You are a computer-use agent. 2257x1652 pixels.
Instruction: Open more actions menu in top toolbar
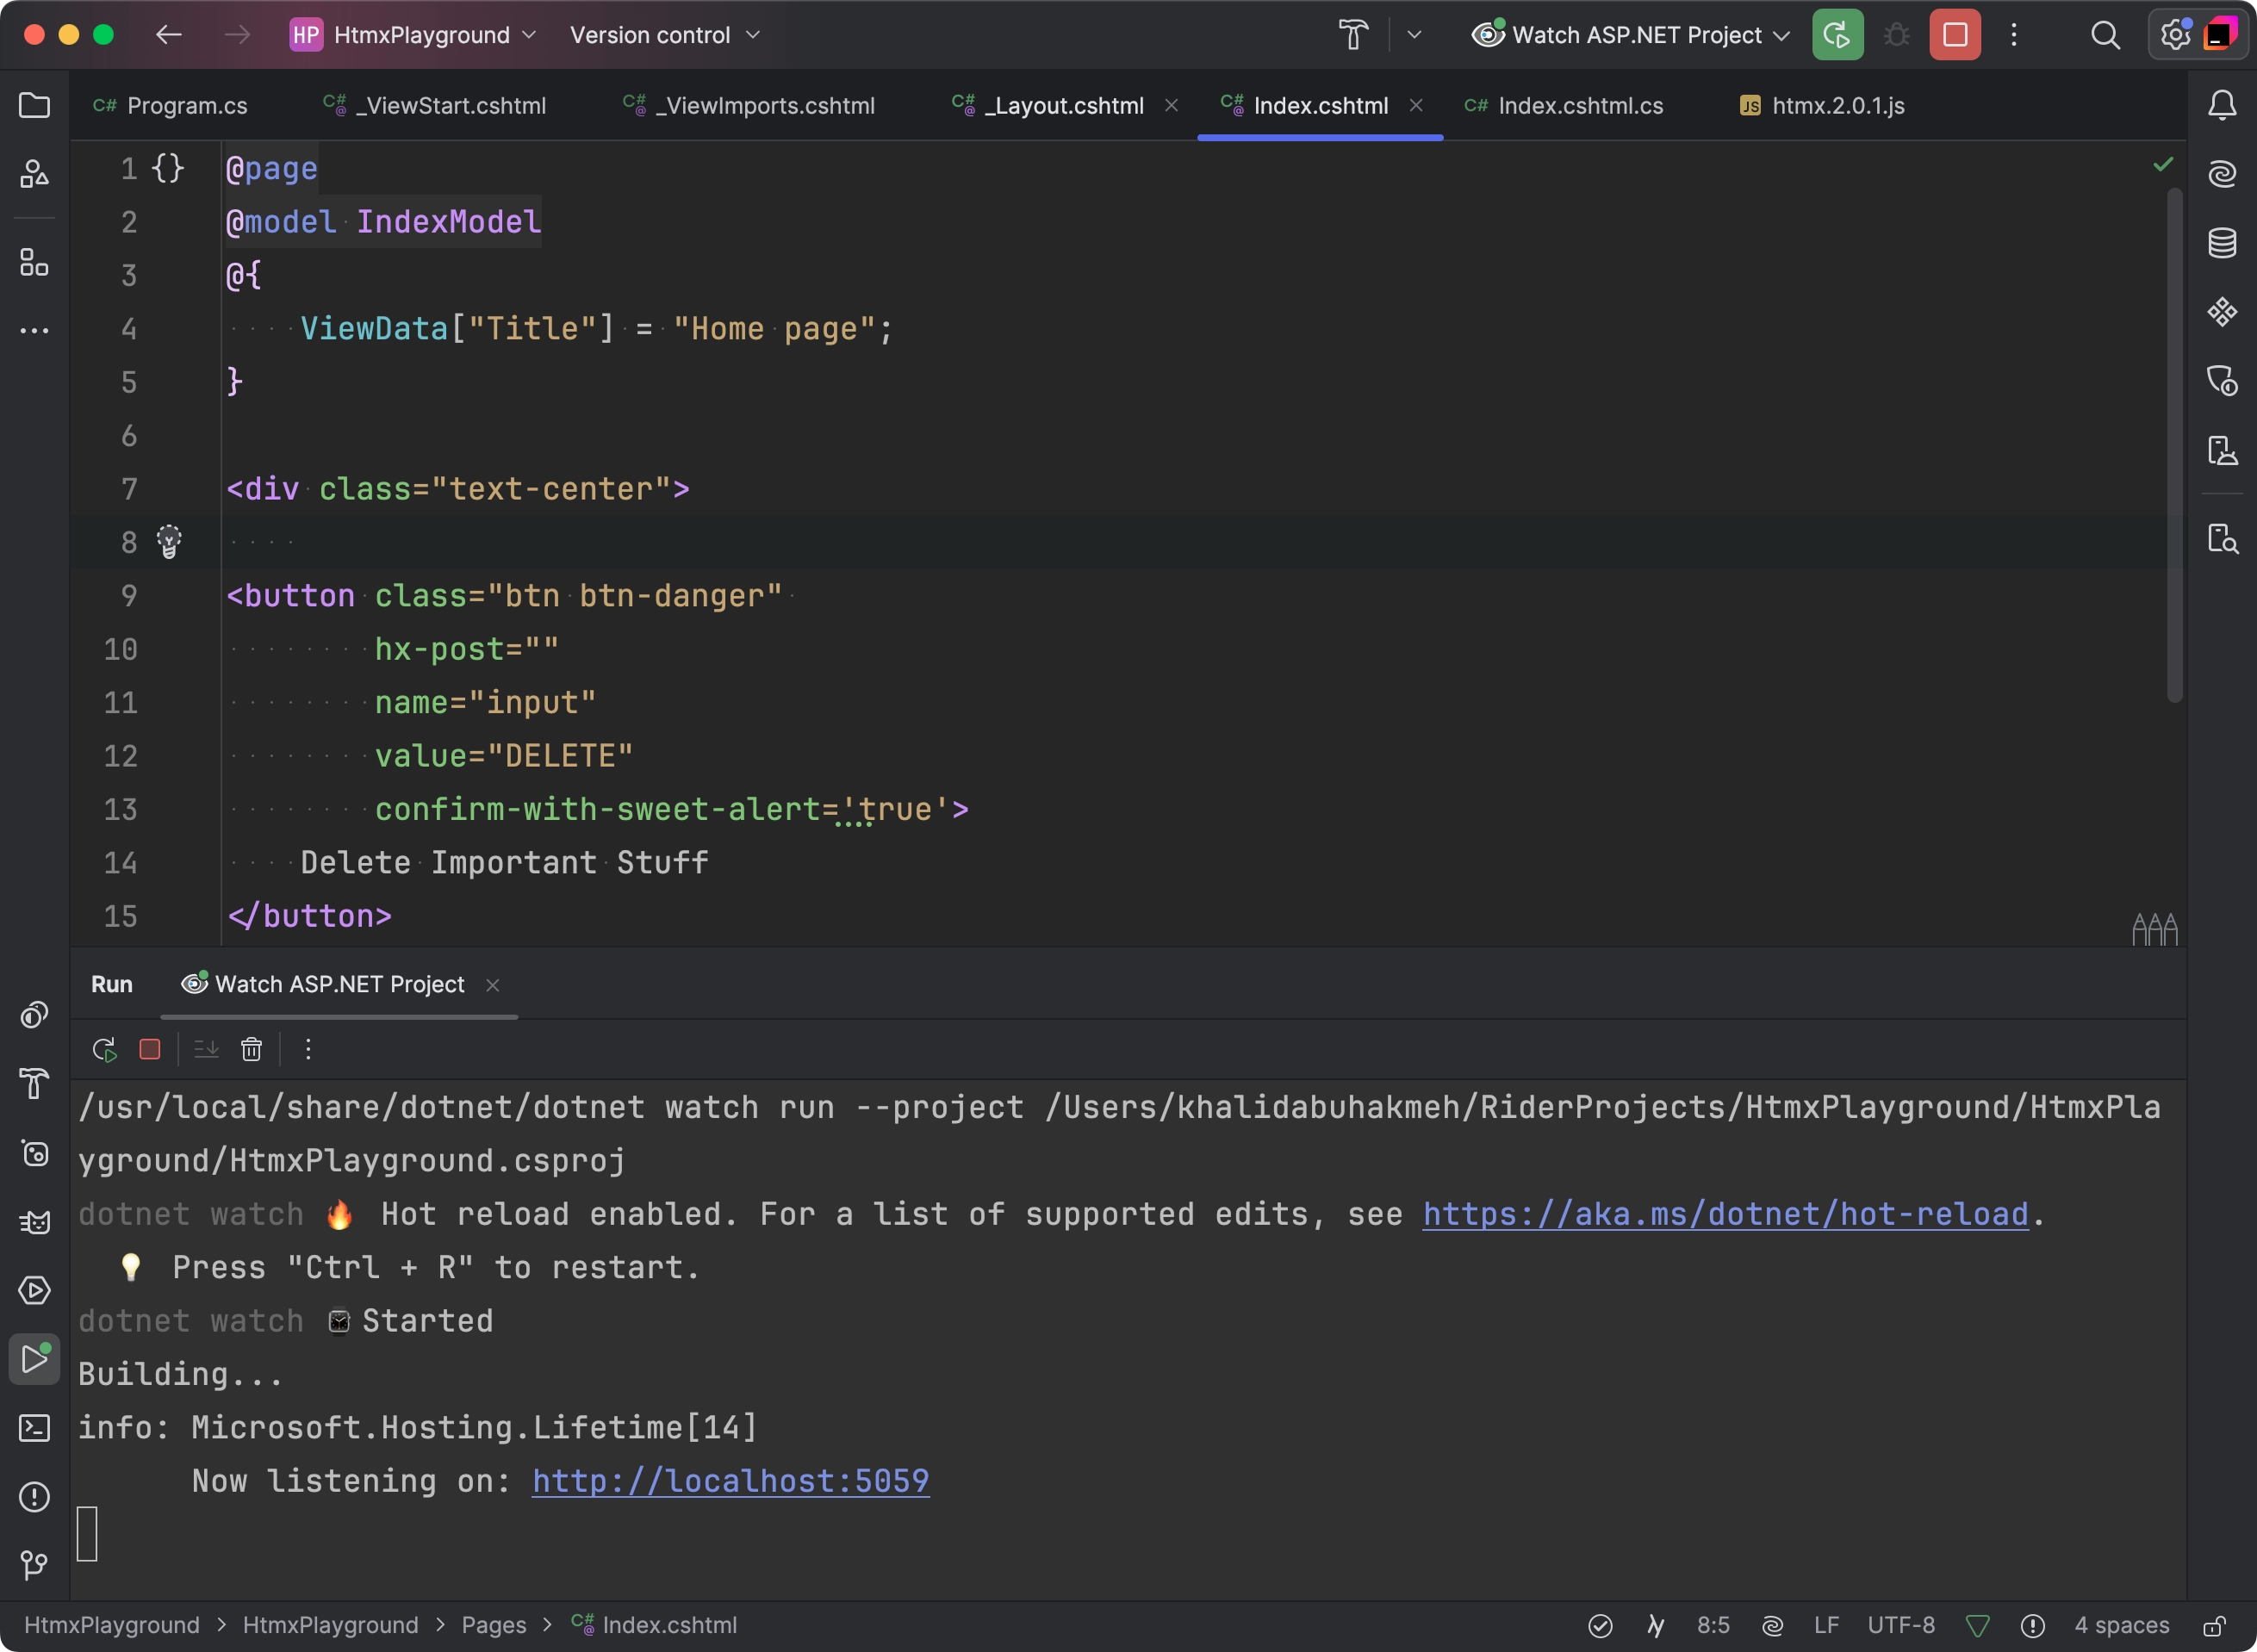2014,35
